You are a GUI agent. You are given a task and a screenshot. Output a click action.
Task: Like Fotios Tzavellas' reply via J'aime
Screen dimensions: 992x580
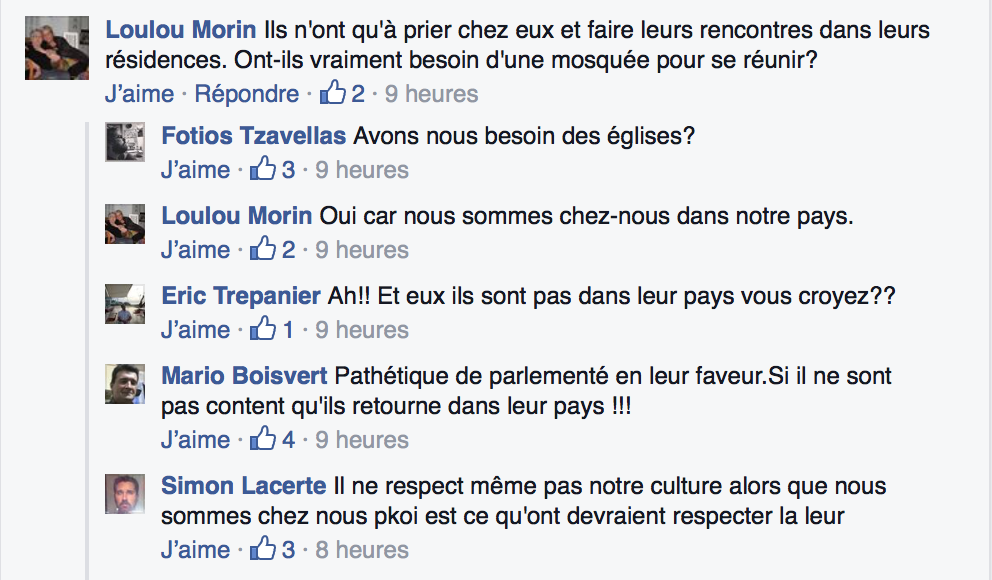[195, 170]
